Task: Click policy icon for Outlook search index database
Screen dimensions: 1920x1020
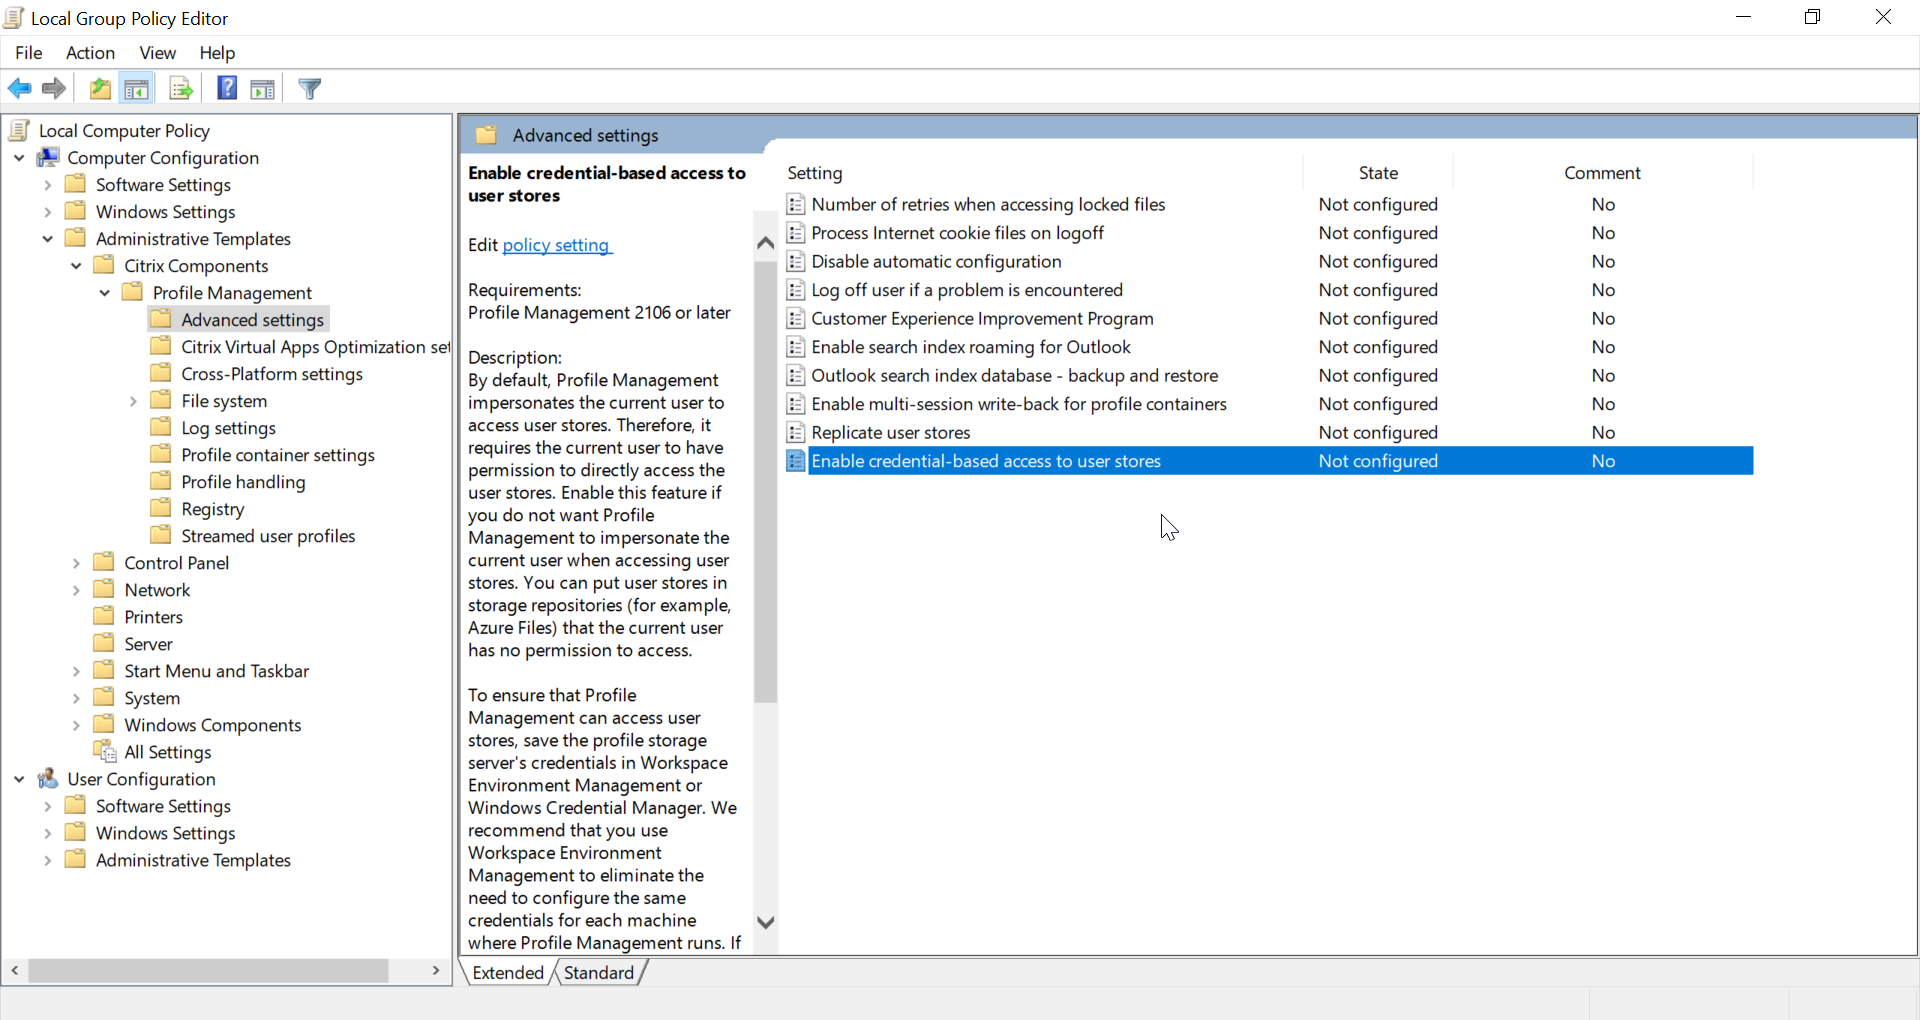Action: click(796, 375)
